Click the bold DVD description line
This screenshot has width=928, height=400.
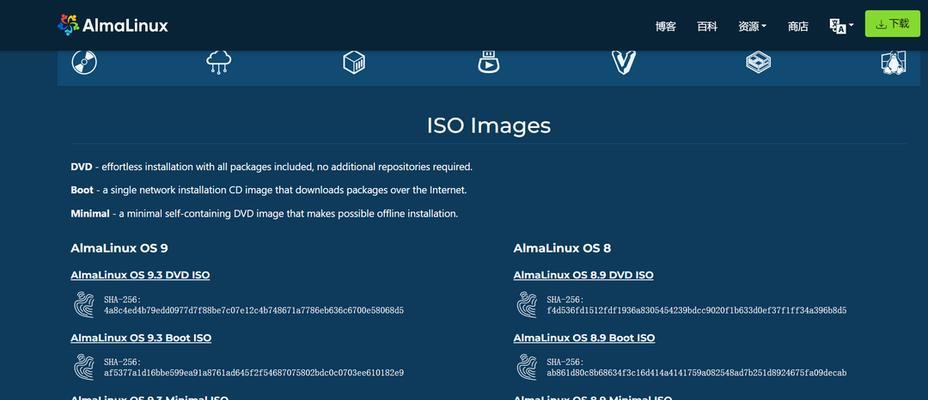(272, 167)
